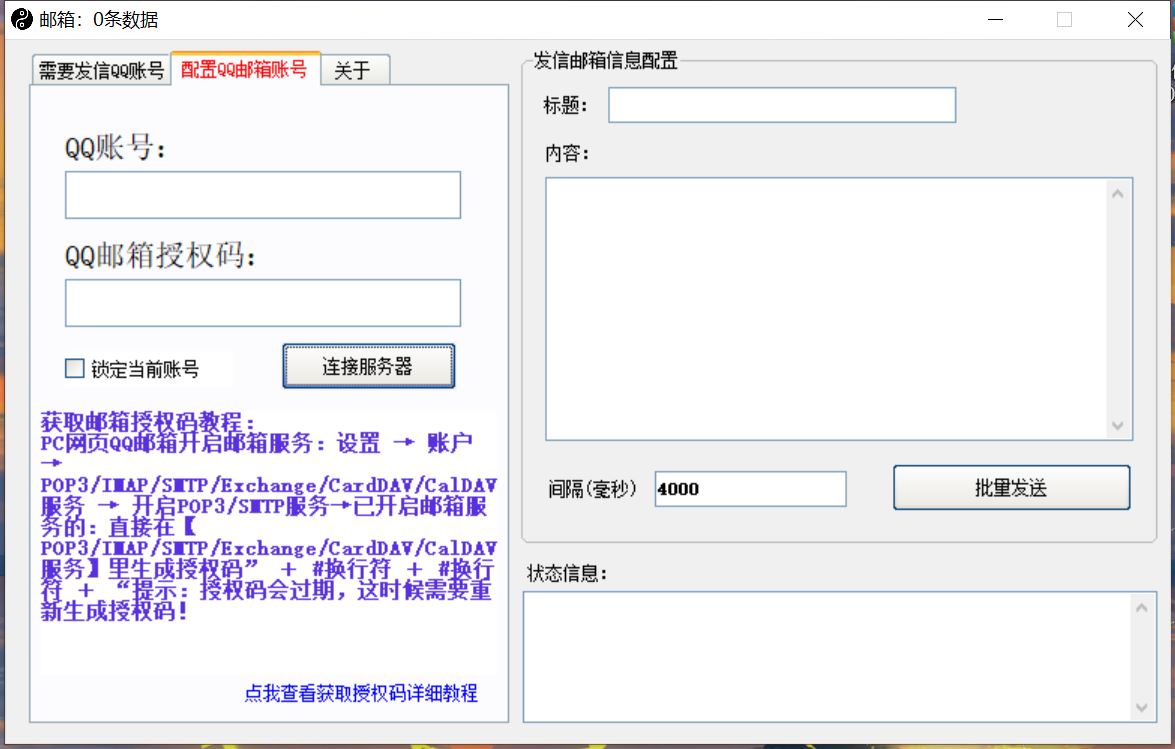Click the 标题 text field
1175x749 pixels.
coord(781,105)
